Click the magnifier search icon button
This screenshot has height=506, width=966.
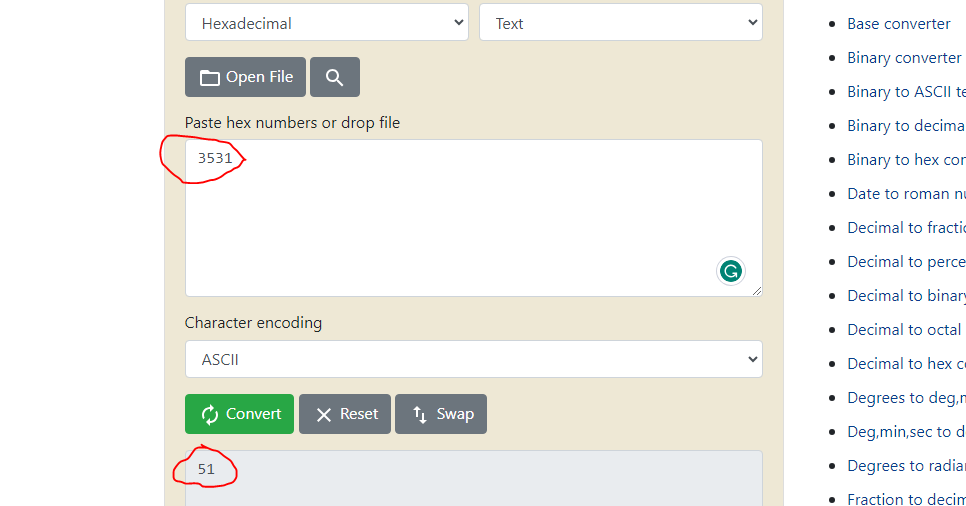pos(334,77)
